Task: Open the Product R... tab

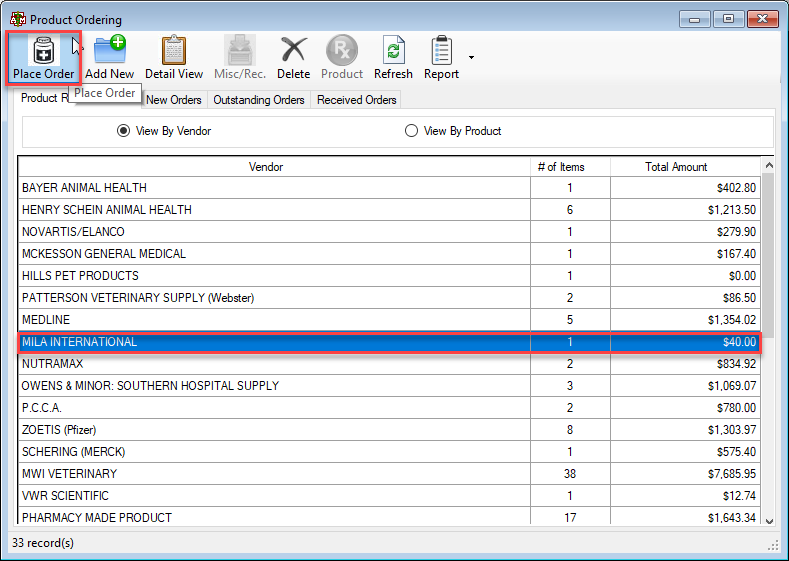Action: 44,98
